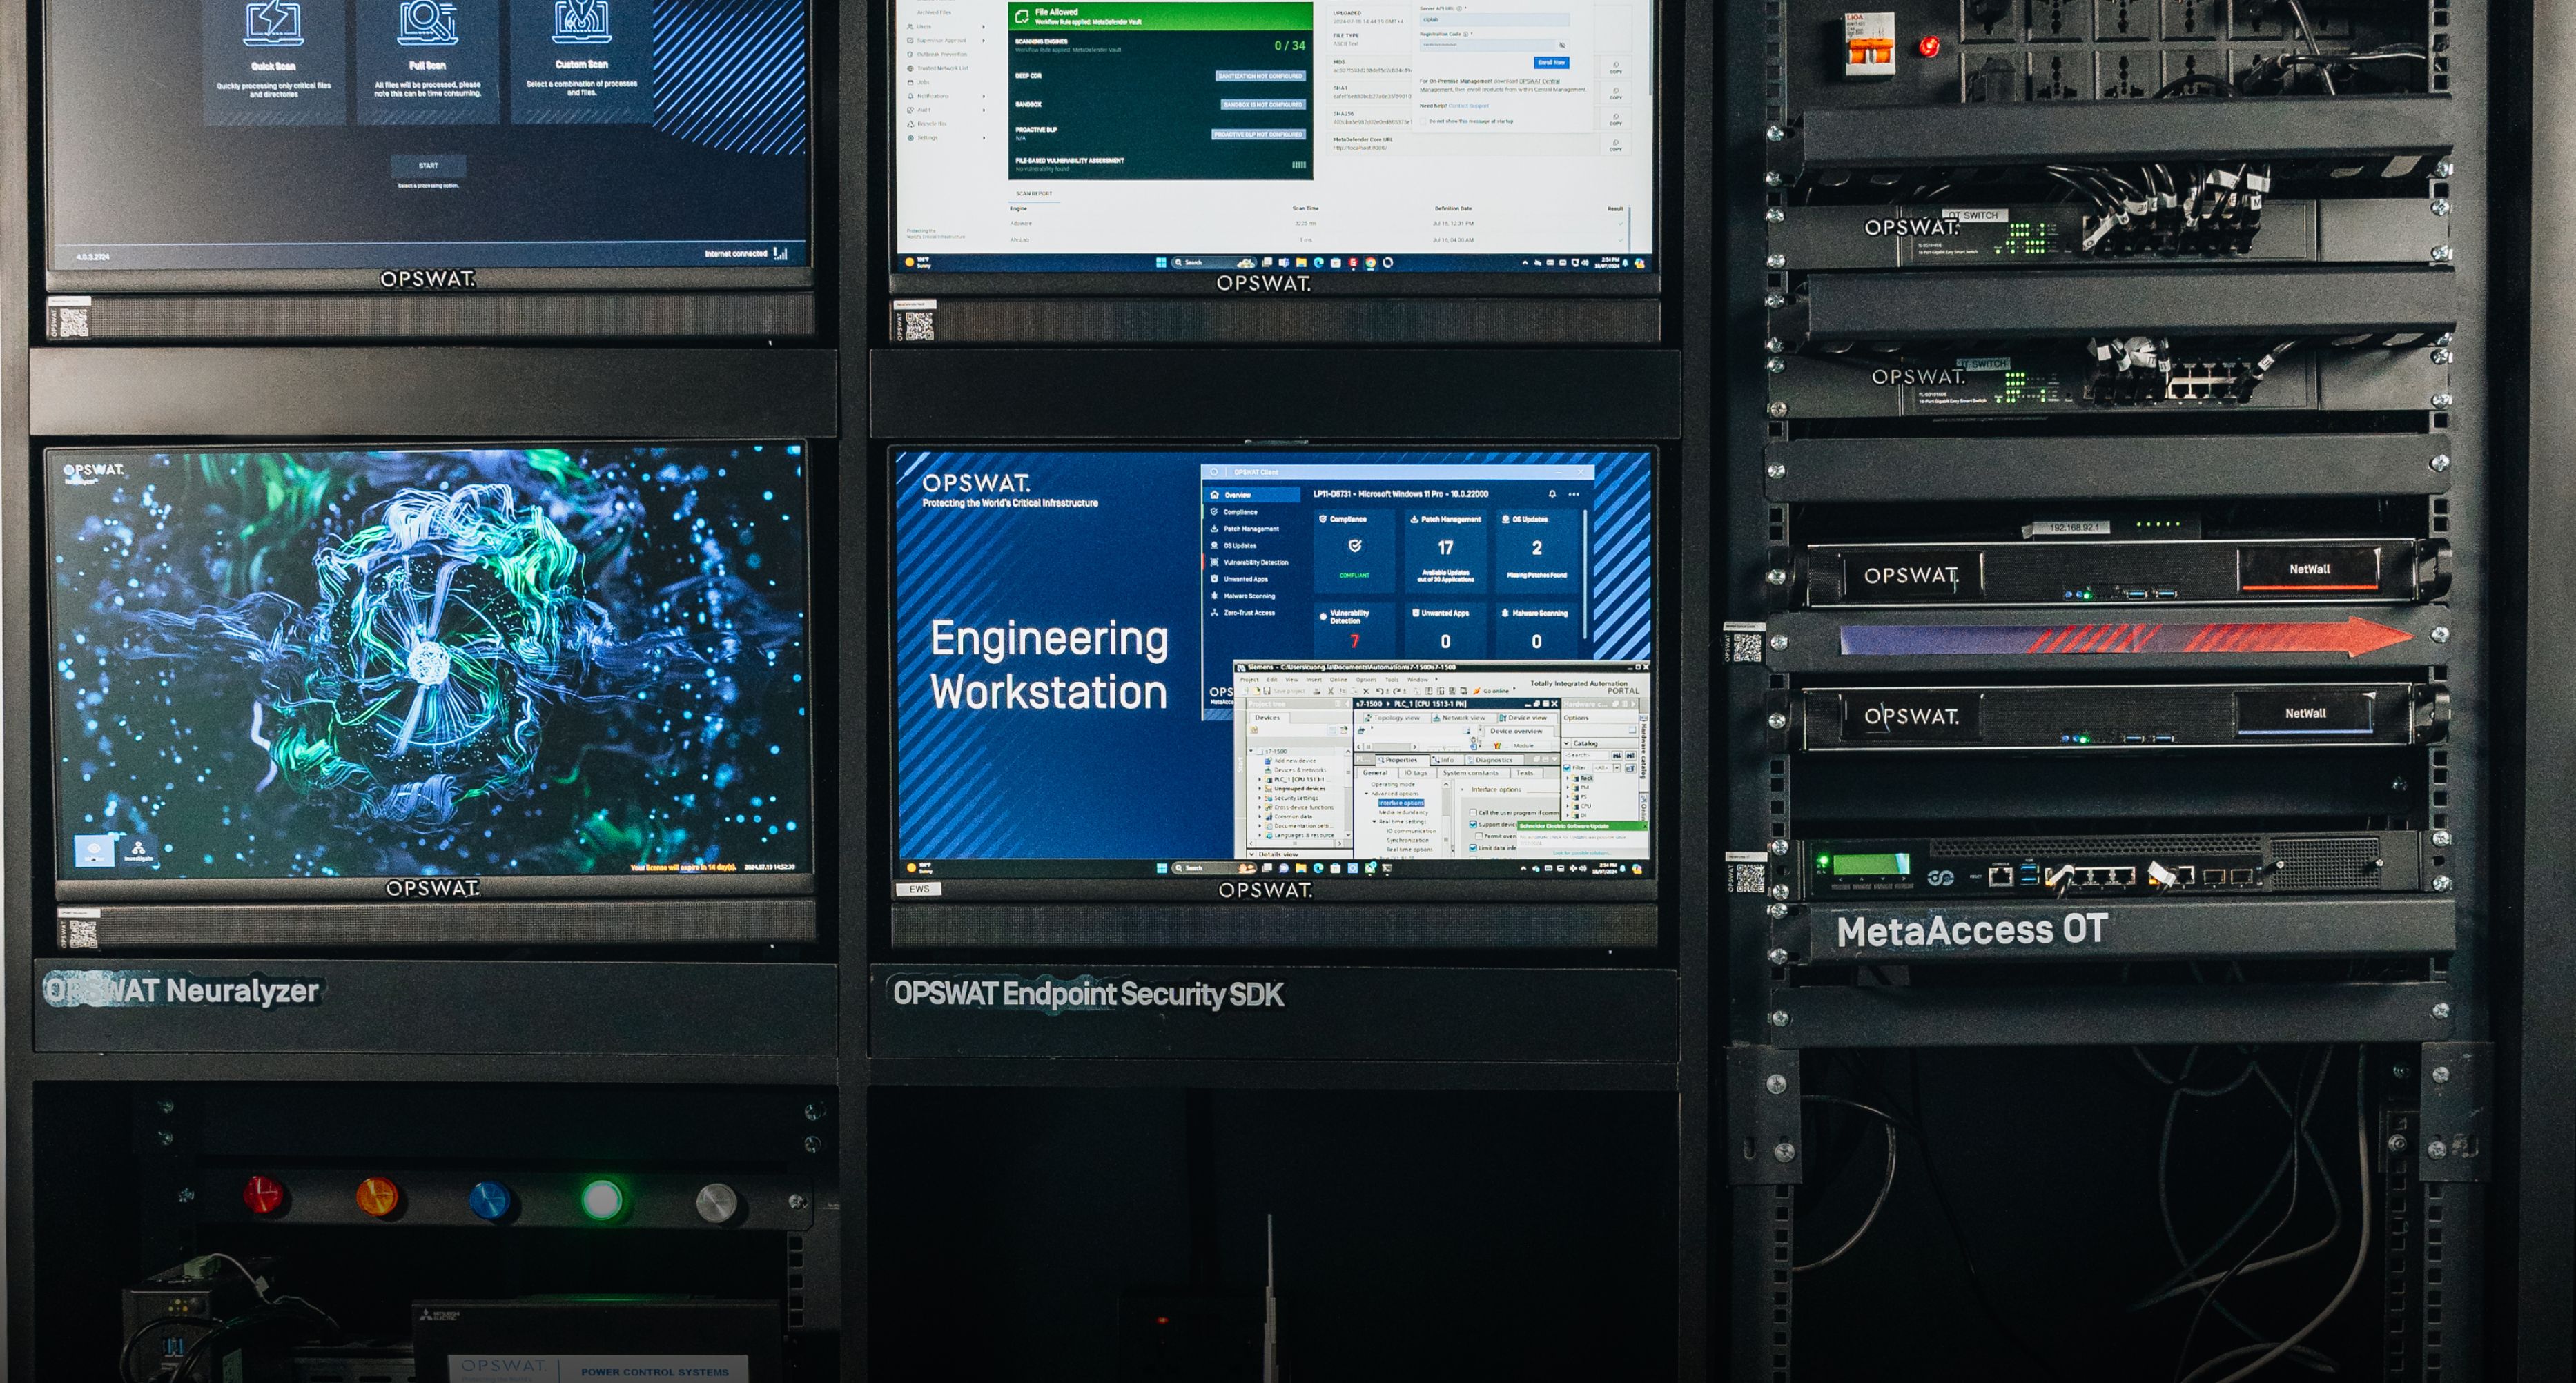The image size is (2576, 1383).
Task: Toggle Call the user program checkbox
Action: 1473,813
